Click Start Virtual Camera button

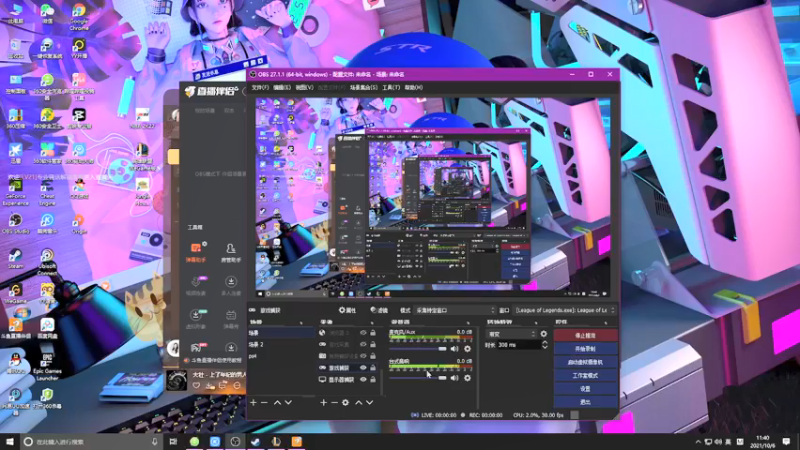tap(585, 362)
